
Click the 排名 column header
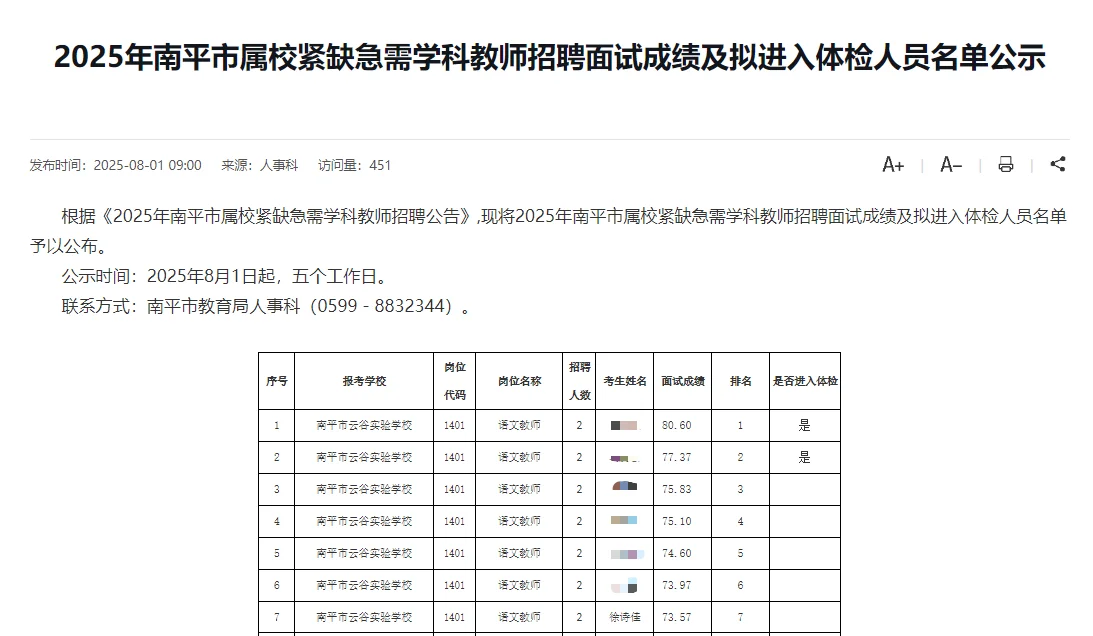point(740,381)
